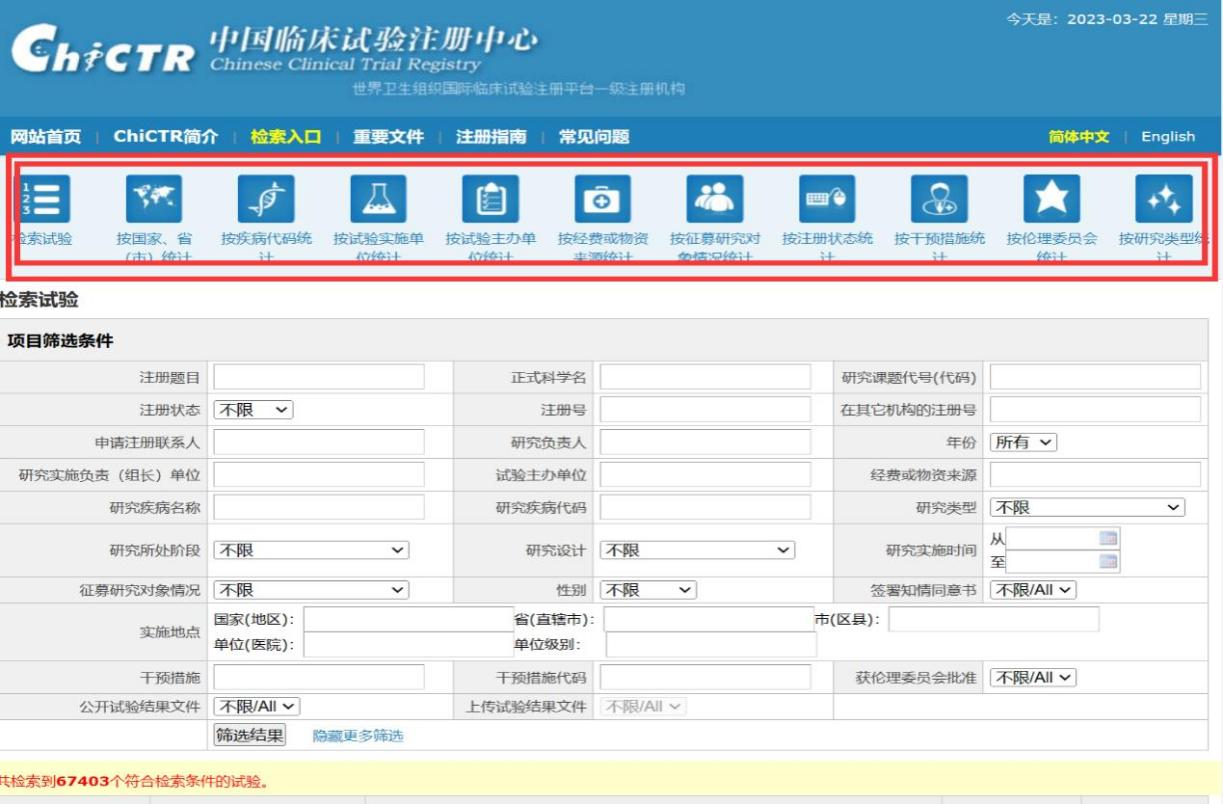
Task: Click the 注册题目 text input field
Action: tap(319, 377)
